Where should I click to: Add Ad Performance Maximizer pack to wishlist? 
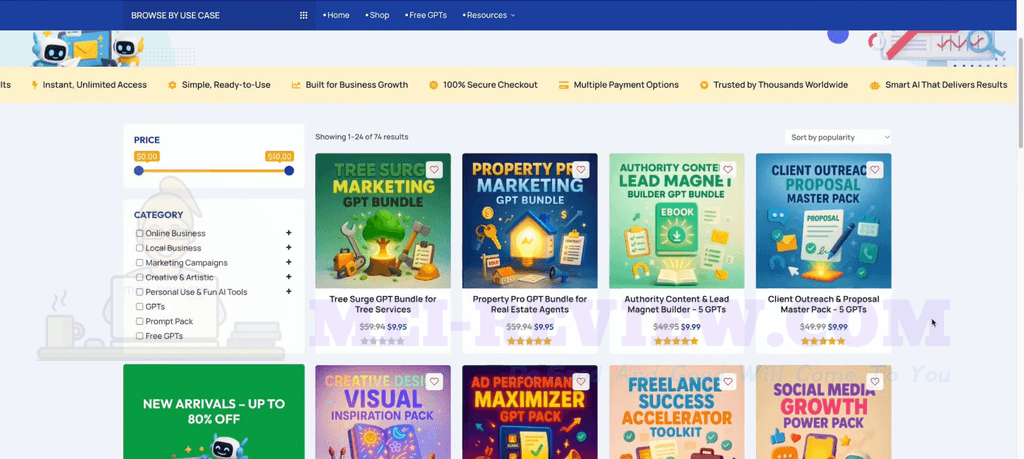tap(581, 381)
